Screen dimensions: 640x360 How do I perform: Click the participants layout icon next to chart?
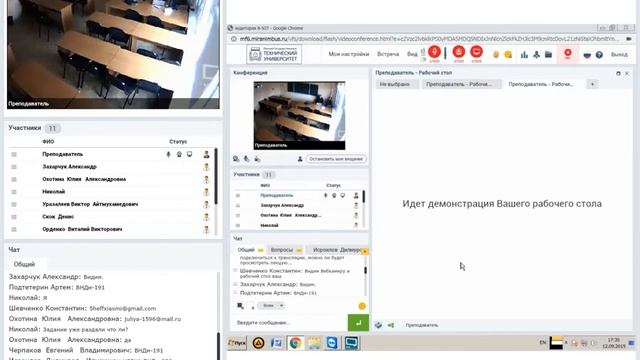tap(536, 55)
